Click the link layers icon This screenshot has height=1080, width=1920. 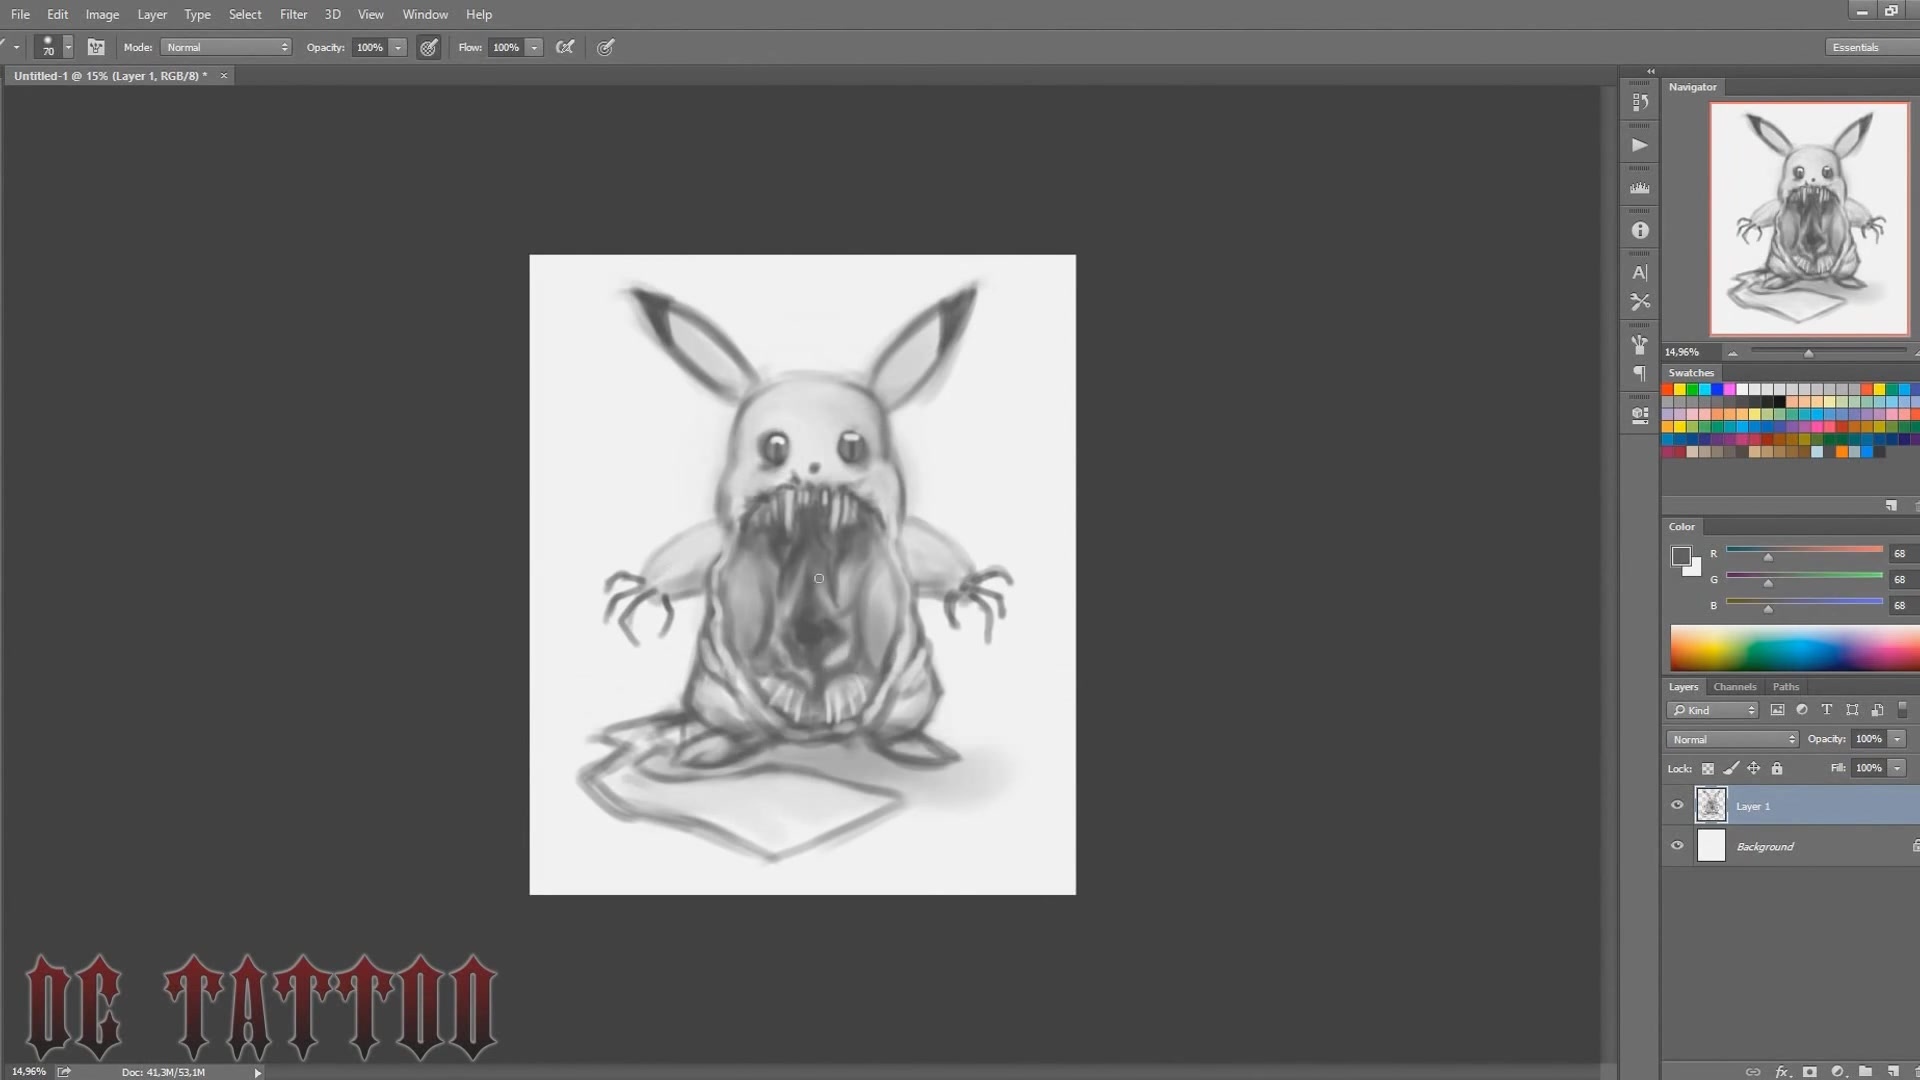pyautogui.click(x=1753, y=1071)
